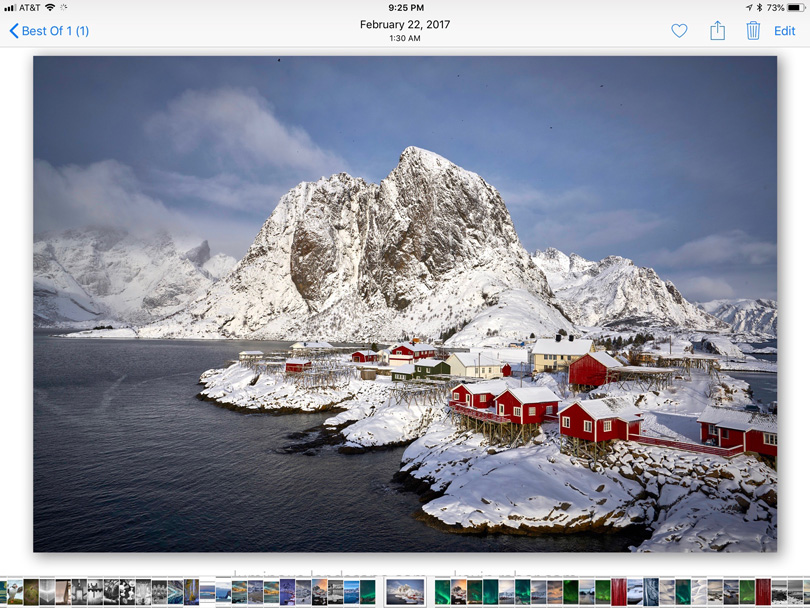Delete the photo with the trash icon
810x608 pixels.
tap(753, 30)
